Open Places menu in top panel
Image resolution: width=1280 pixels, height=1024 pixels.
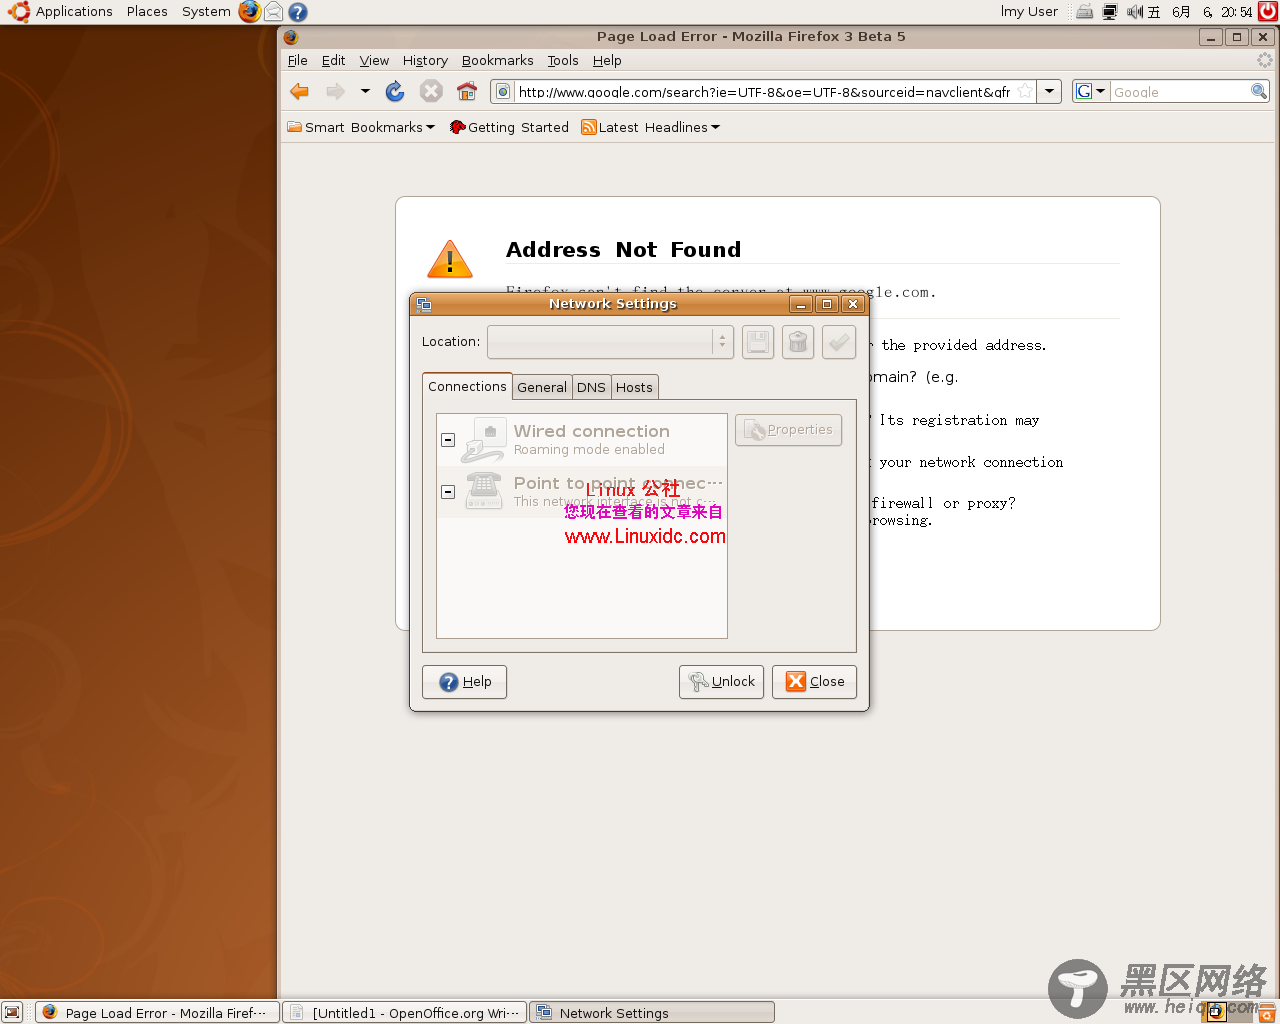(147, 12)
